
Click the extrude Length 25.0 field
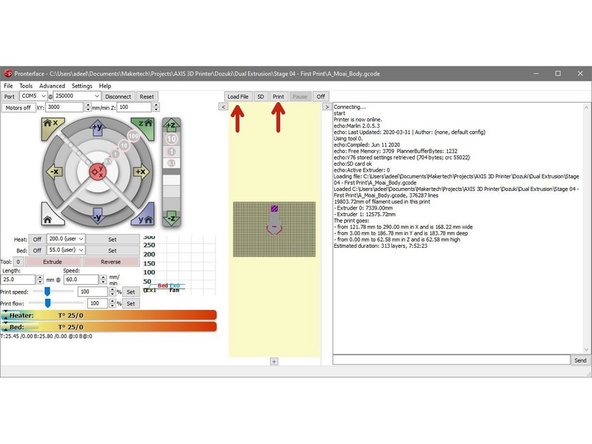point(19,279)
